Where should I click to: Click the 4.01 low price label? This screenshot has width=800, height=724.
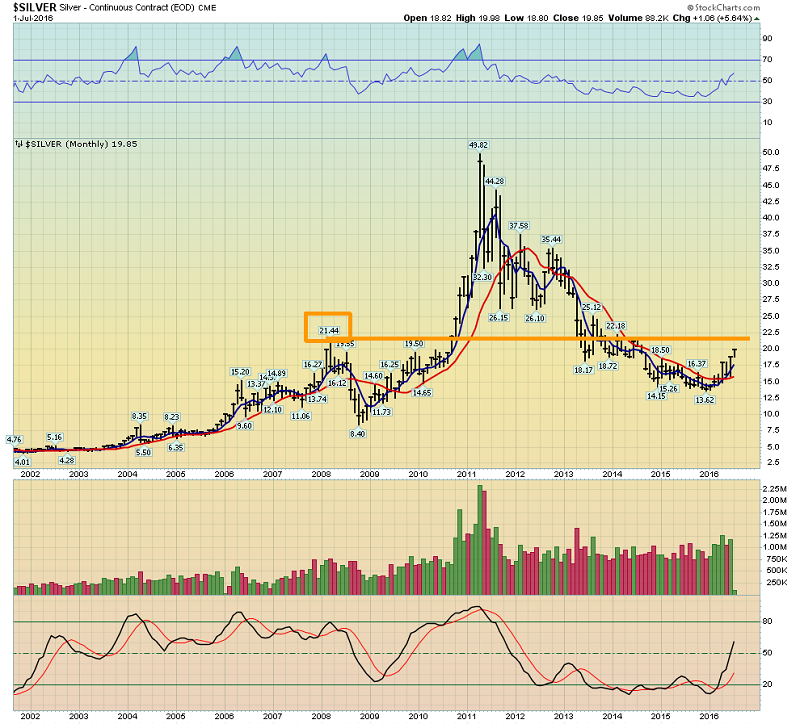(22, 462)
